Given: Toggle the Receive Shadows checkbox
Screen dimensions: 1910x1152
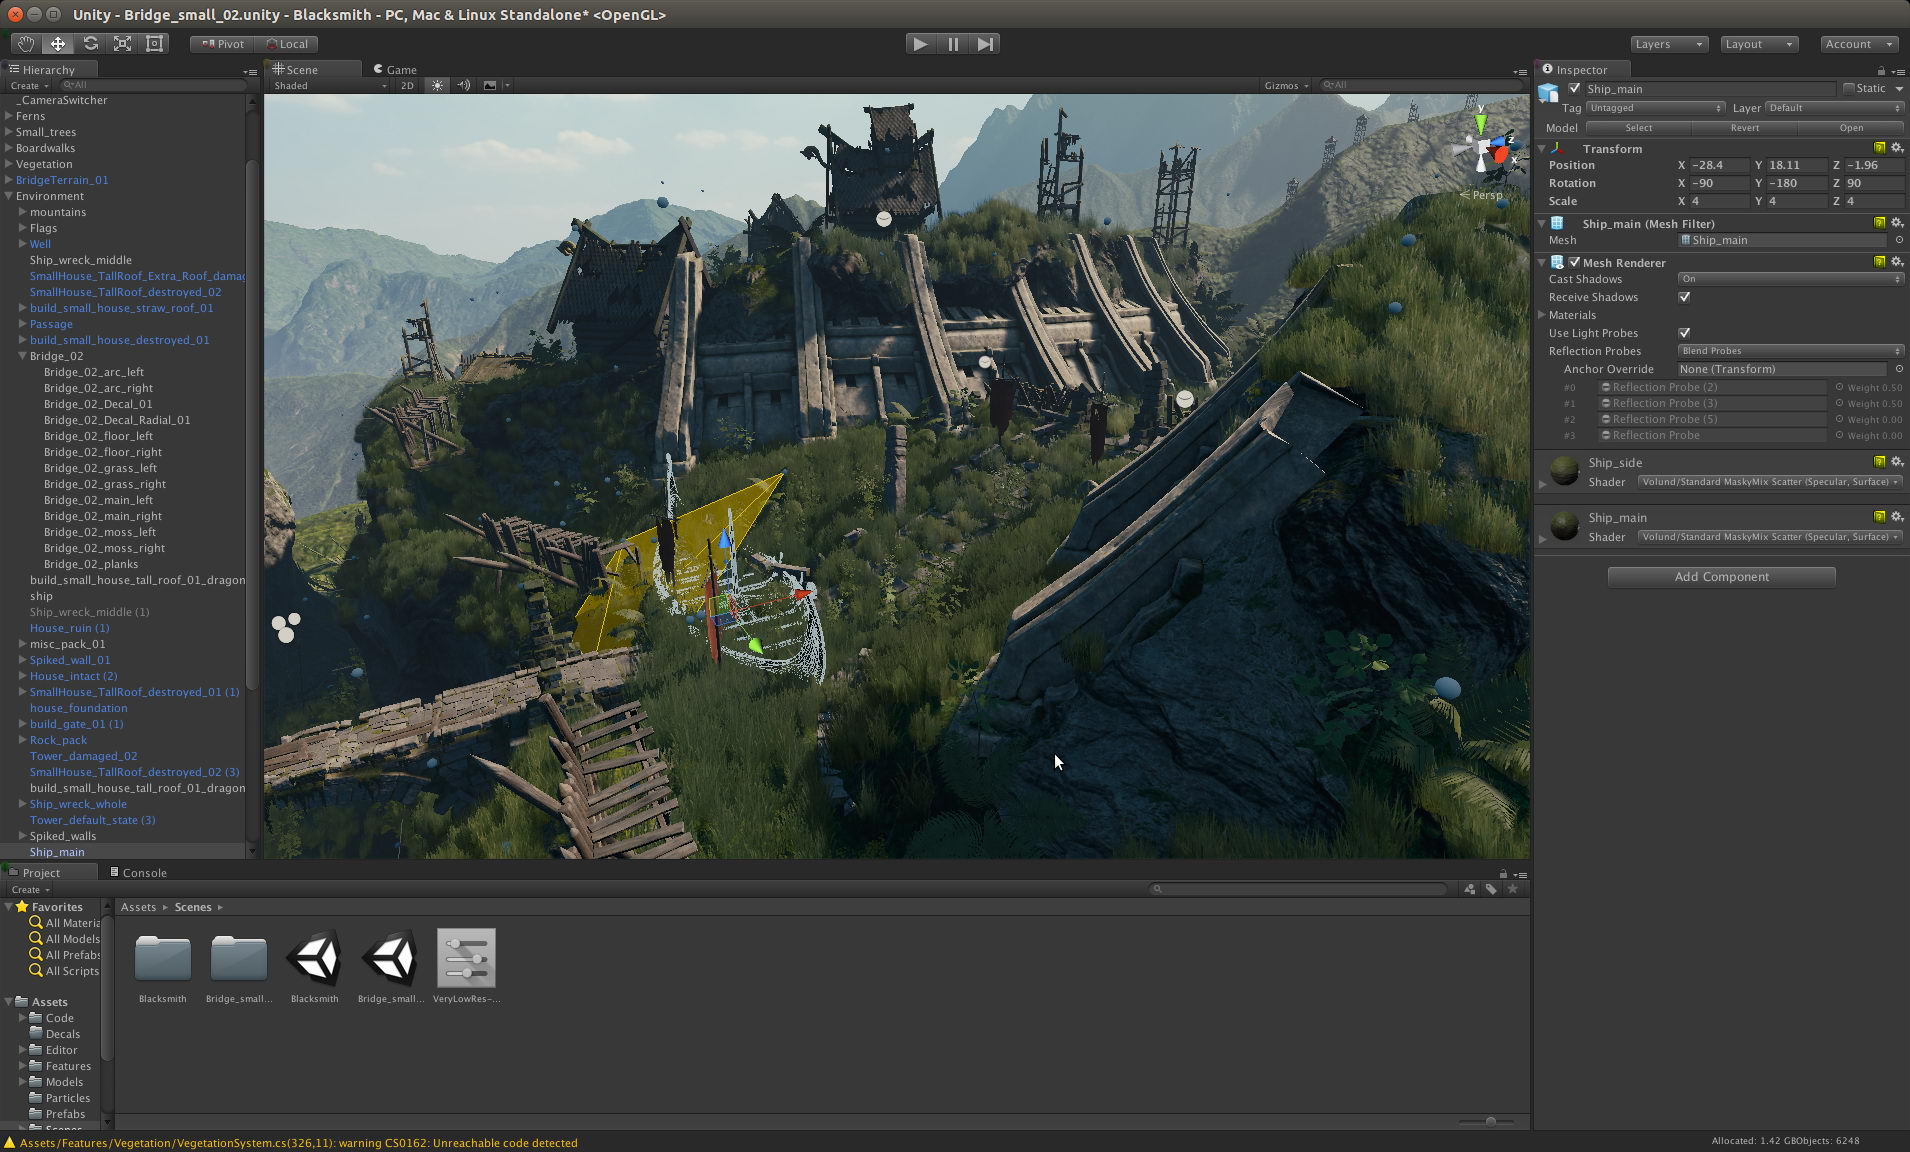Looking at the screenshot, I should point(1685,297).
